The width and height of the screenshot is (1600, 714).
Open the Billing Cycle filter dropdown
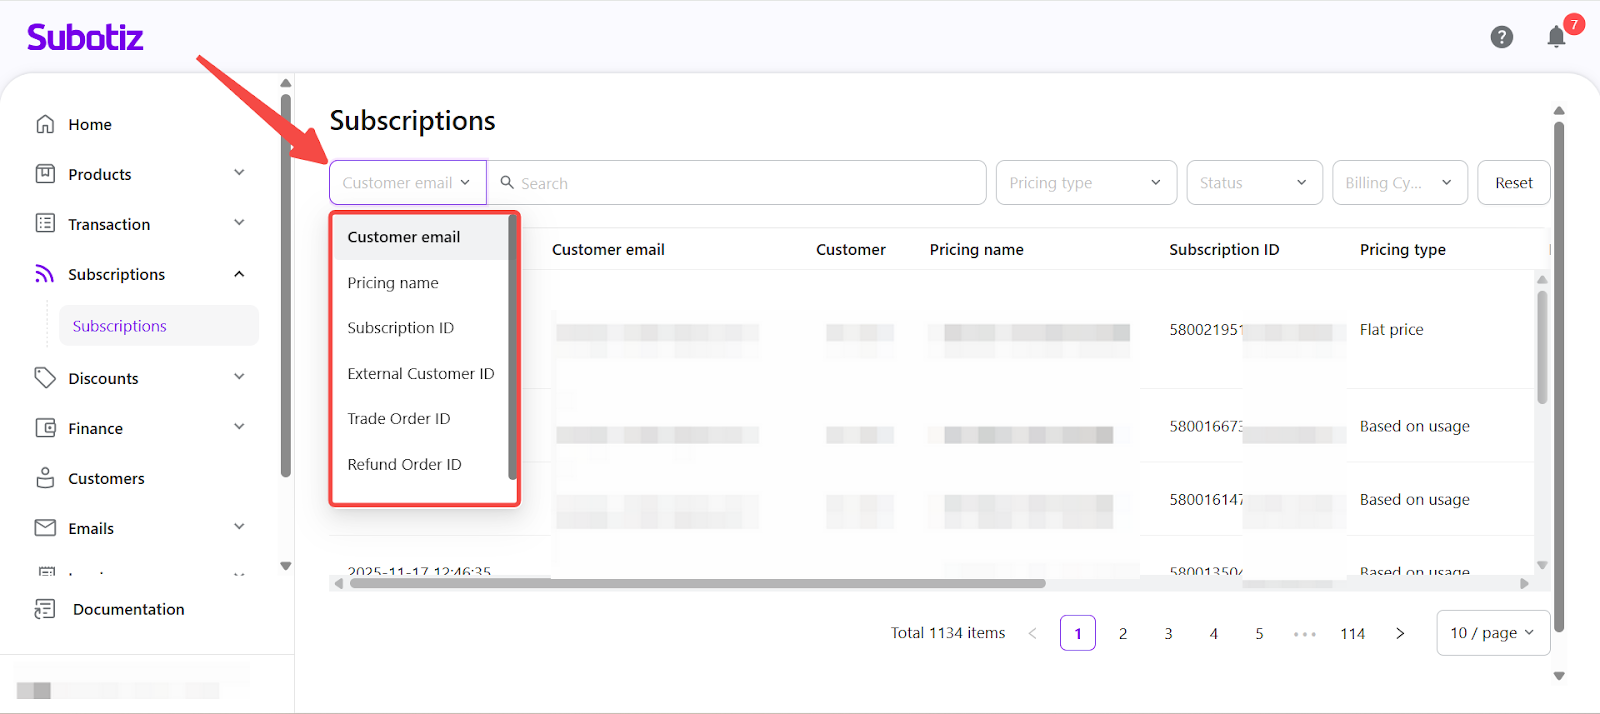(x=1398, y=183)
